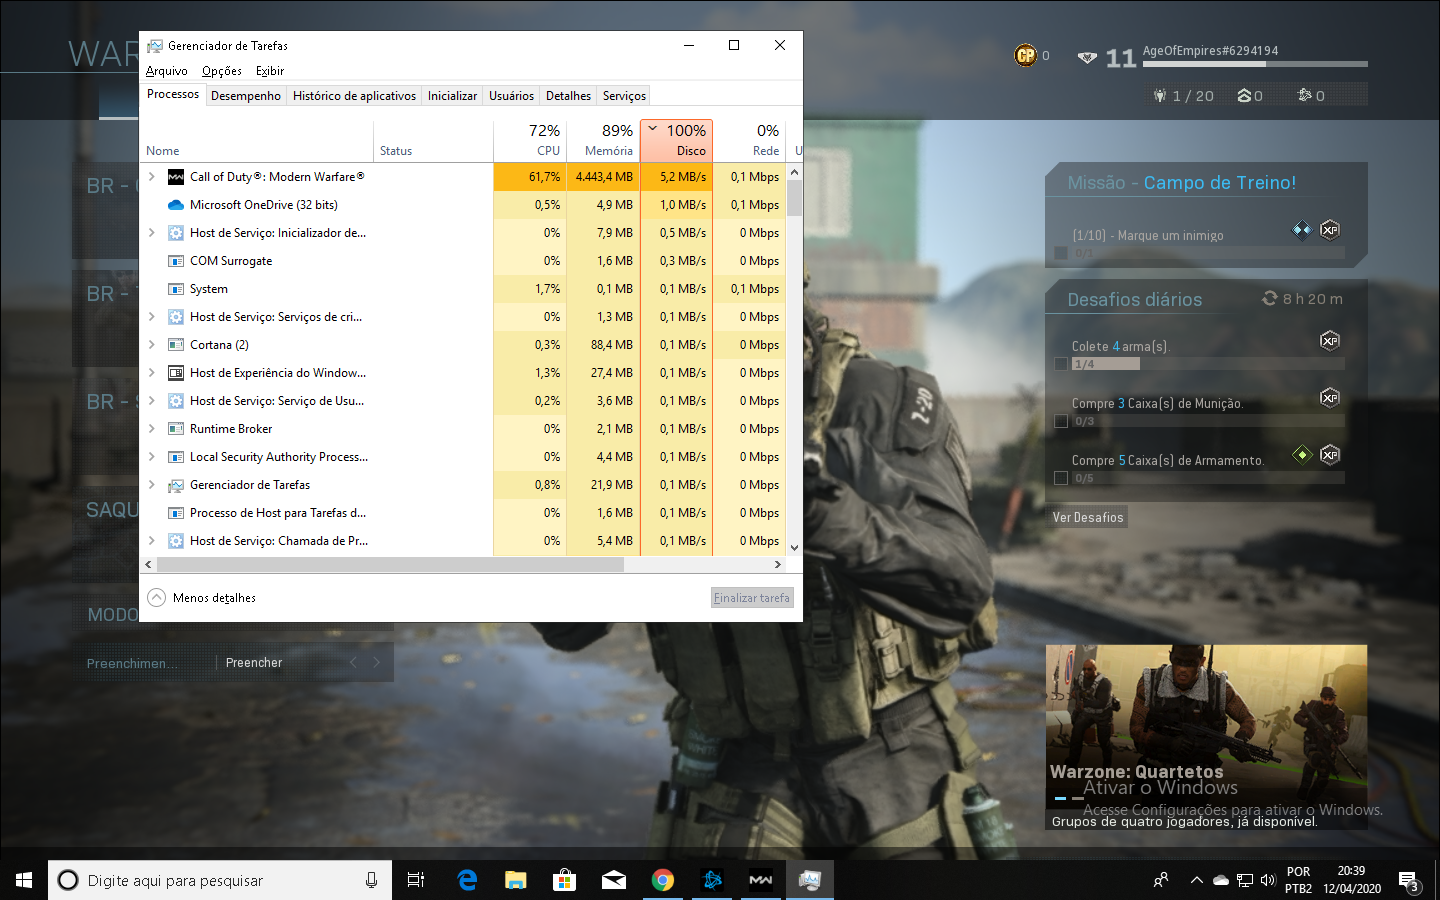Switch to the Inicializar tab
The image size is (1440, 900).
[x=452, y=96]
